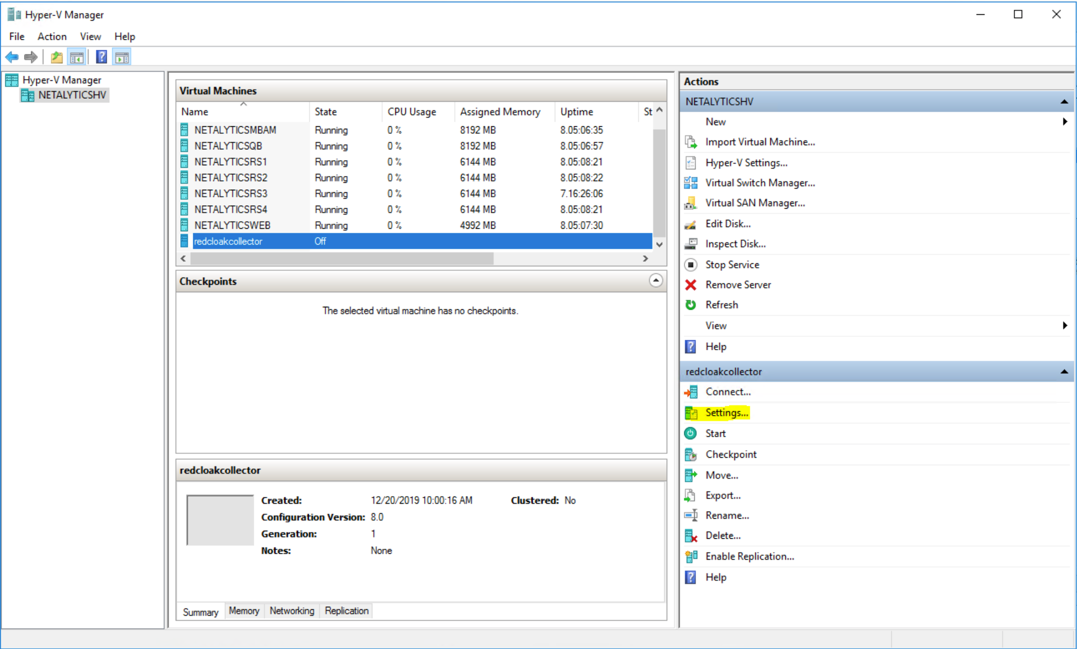Click Enable Replication action icon

point(691,556)
